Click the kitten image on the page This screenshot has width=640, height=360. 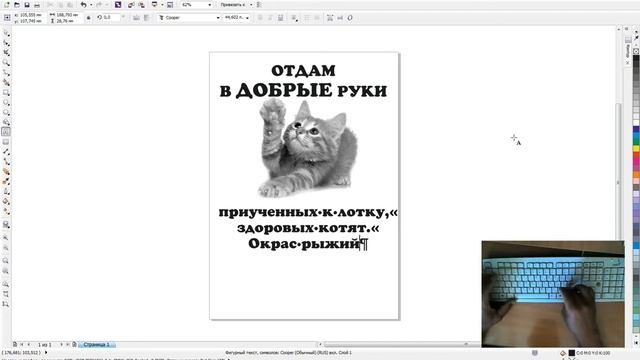pos(308,148)
